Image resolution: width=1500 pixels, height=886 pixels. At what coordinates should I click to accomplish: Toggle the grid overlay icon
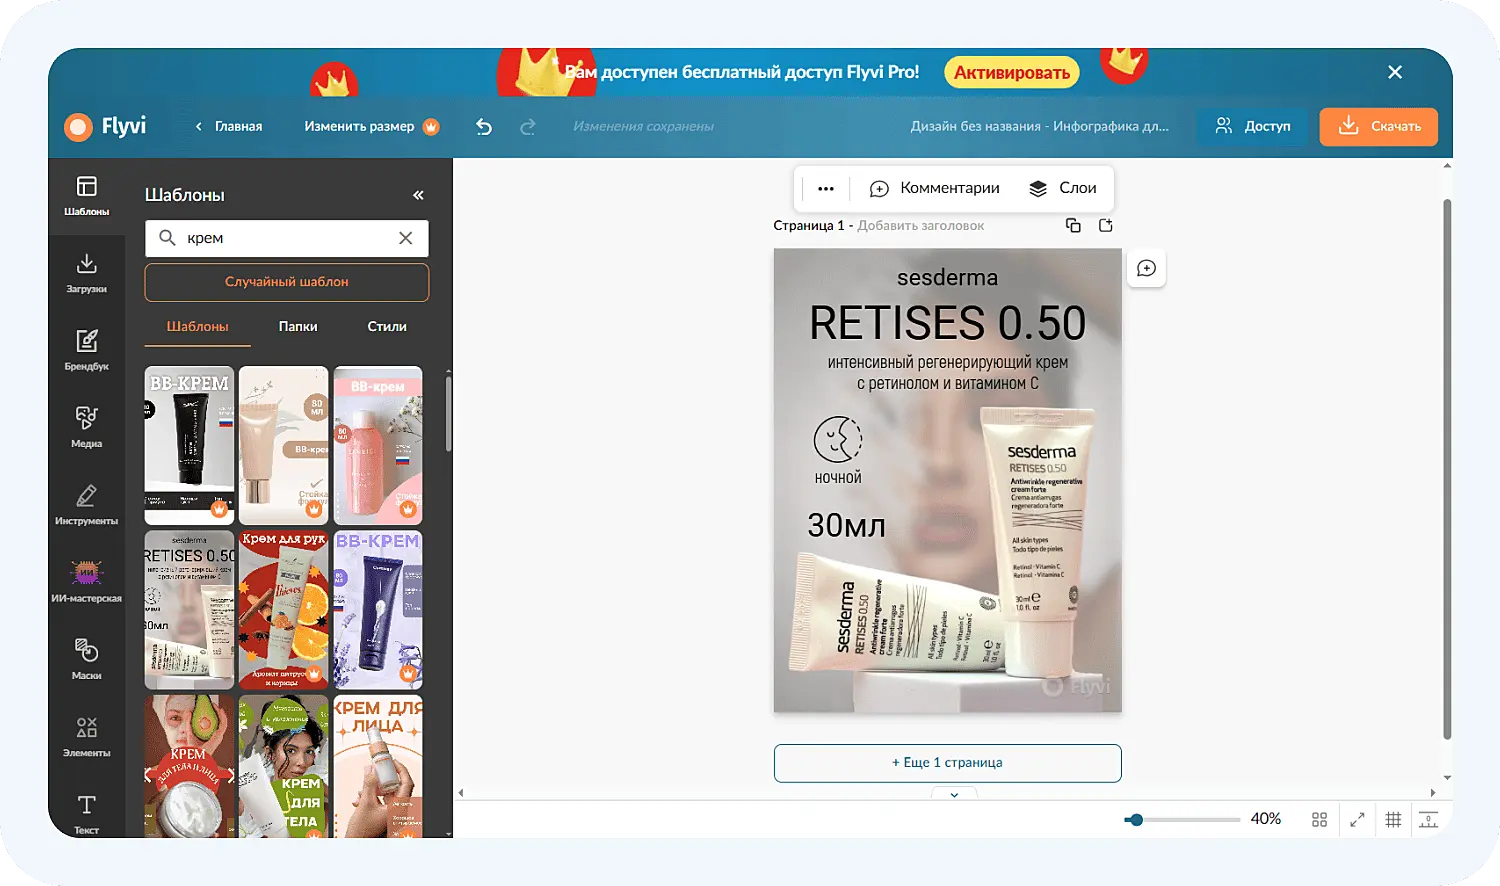[x=1393, y=820]
